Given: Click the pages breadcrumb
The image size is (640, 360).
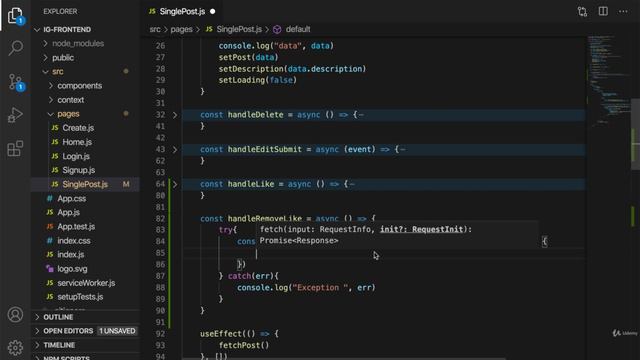Looking at the screenshot, I should click(182, 29).
